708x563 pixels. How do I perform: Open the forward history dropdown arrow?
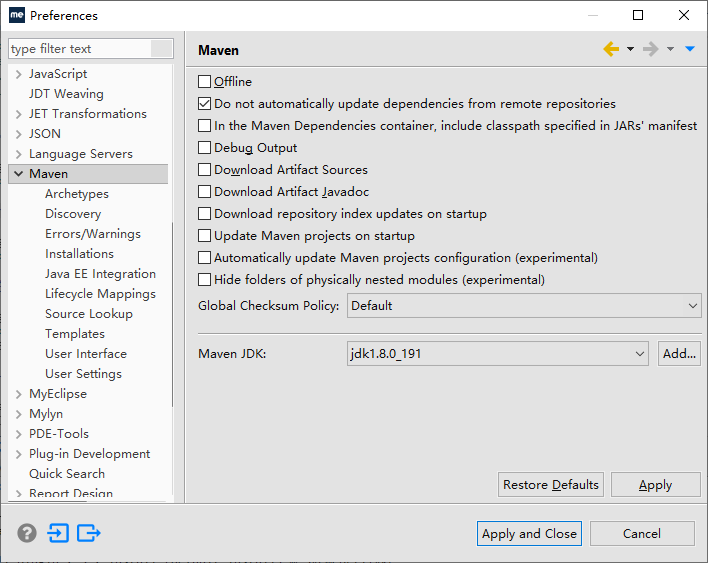pyautogui.click(x=671, y=49)
